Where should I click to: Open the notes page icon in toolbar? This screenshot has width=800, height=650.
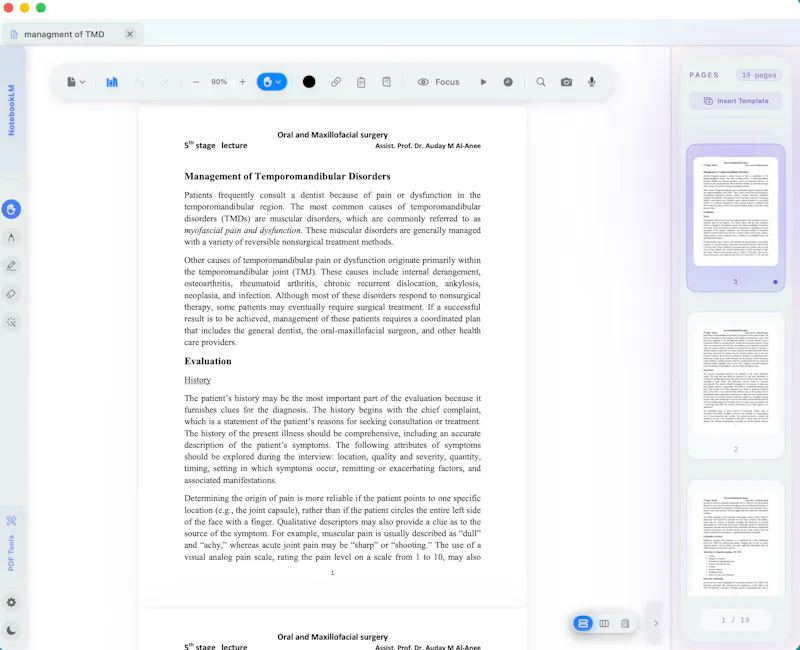(x=387, y=82)
